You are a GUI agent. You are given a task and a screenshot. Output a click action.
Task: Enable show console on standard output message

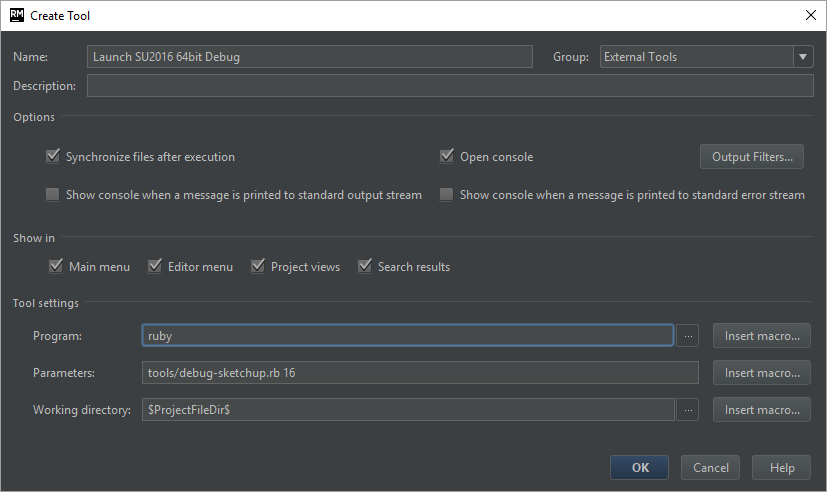click(x=53, y=195)
